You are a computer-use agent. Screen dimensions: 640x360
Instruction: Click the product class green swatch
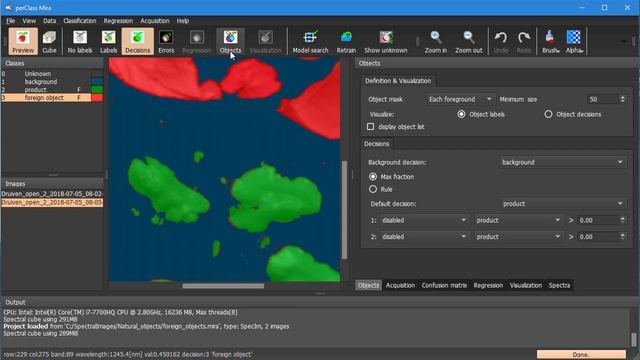pyautogui.click(x=97, y=89)
